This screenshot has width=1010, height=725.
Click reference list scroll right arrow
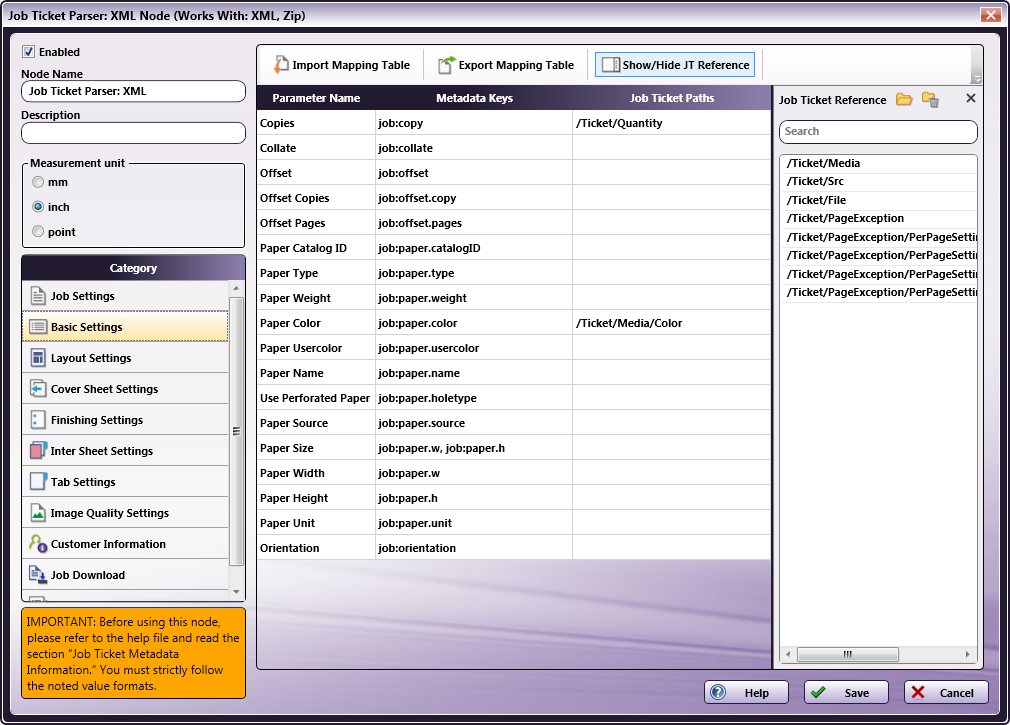[x=967, y=654]
